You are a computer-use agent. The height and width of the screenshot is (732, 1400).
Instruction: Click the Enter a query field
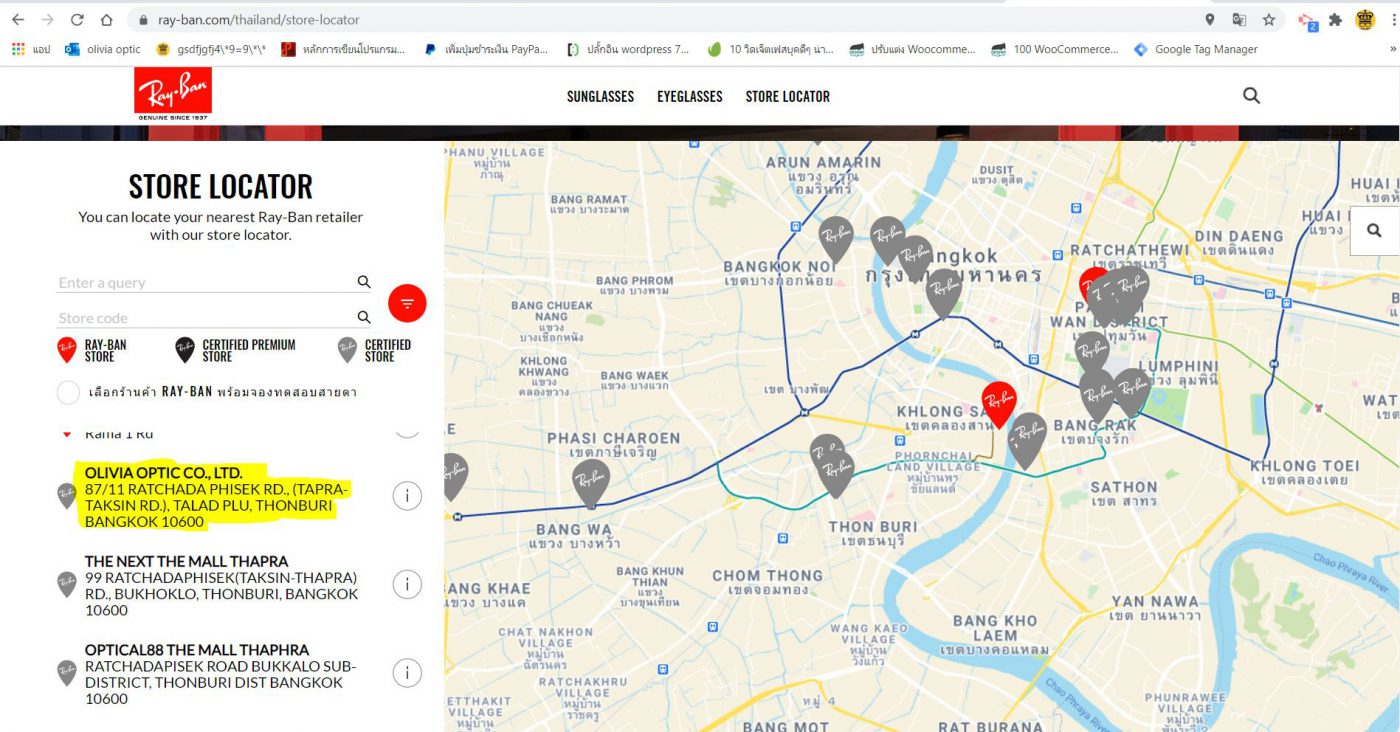pyautogui.click(x=206, y=283)
